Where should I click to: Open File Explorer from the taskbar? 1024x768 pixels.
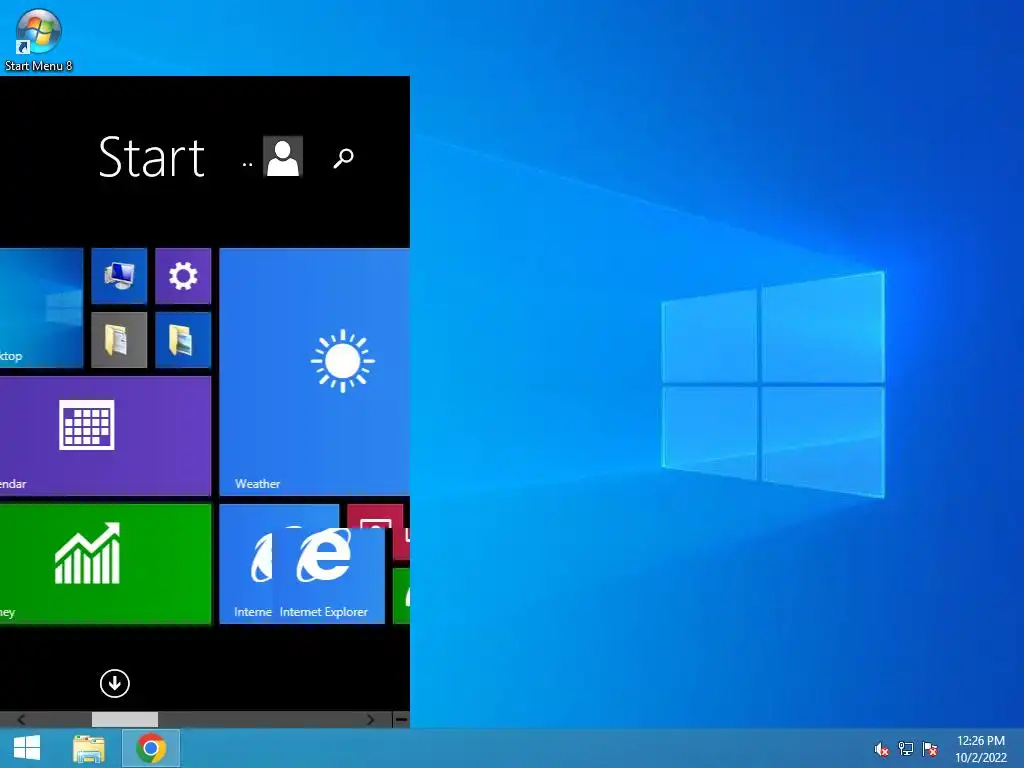(x=89, y=748)
